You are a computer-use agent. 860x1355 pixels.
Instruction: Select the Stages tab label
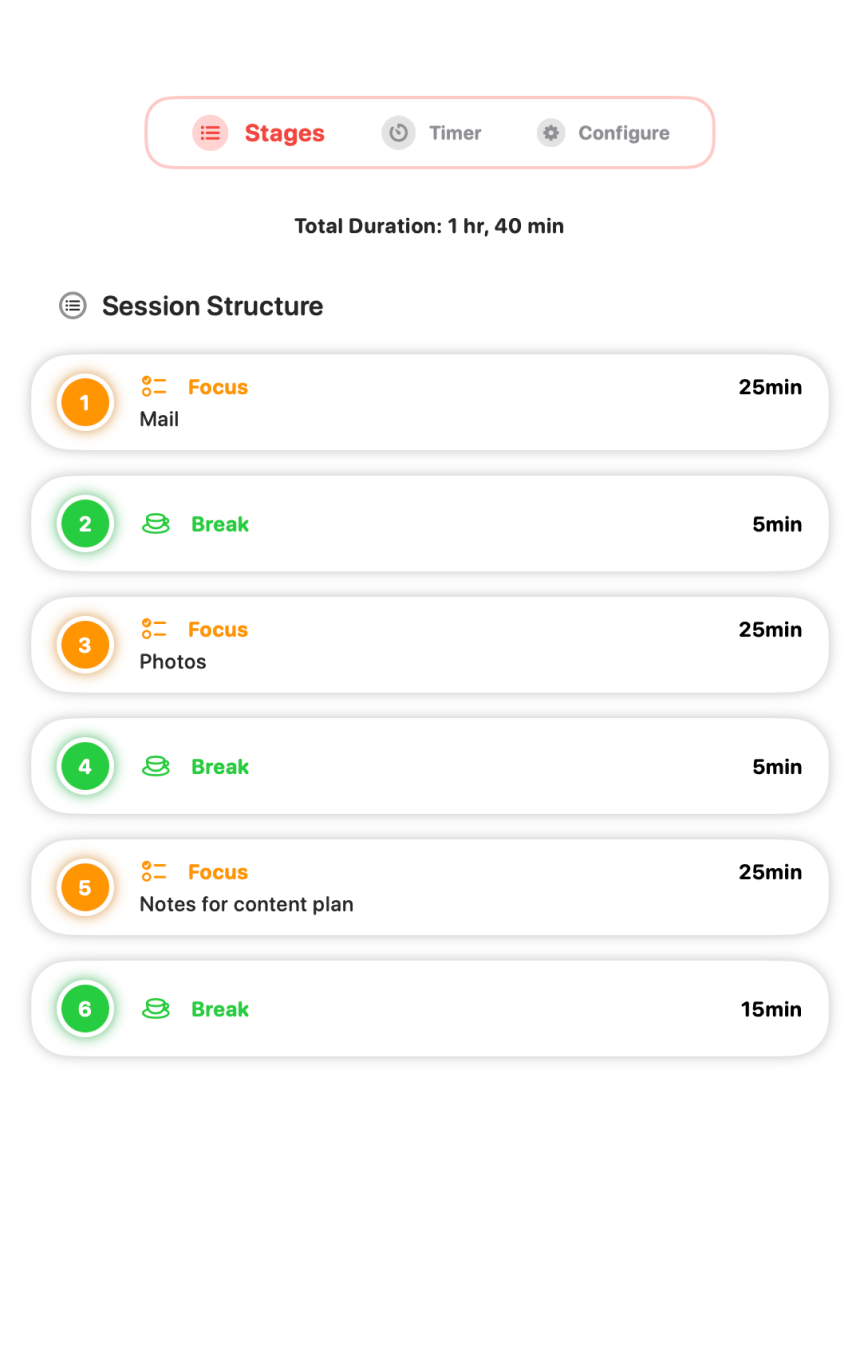(284, 133)
